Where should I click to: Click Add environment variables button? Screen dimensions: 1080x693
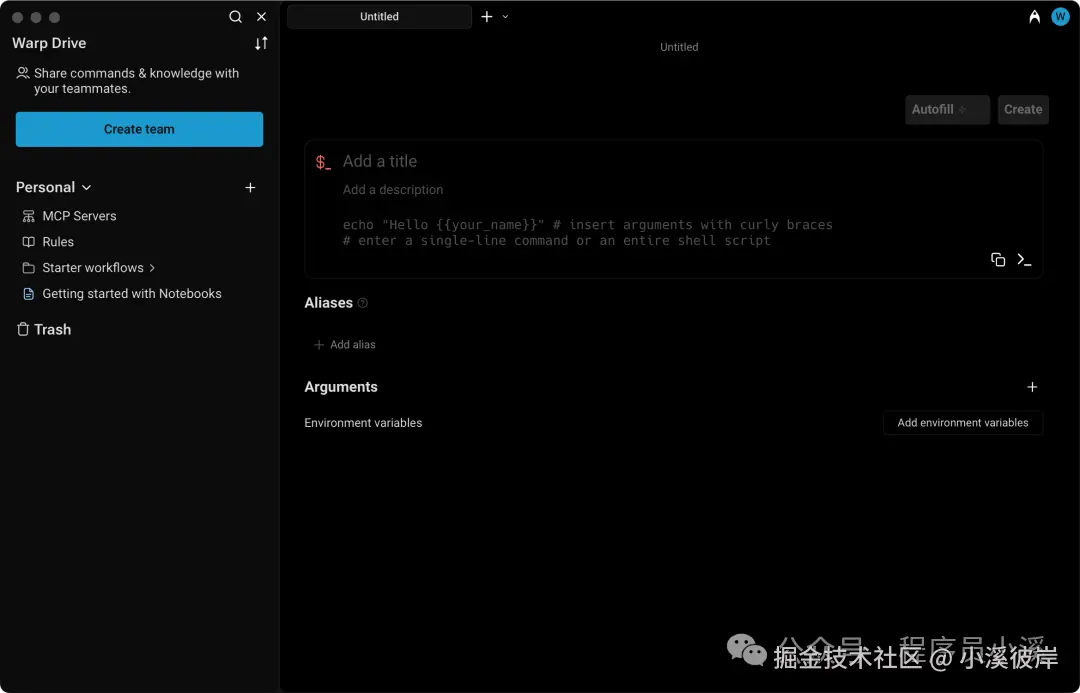963,423
